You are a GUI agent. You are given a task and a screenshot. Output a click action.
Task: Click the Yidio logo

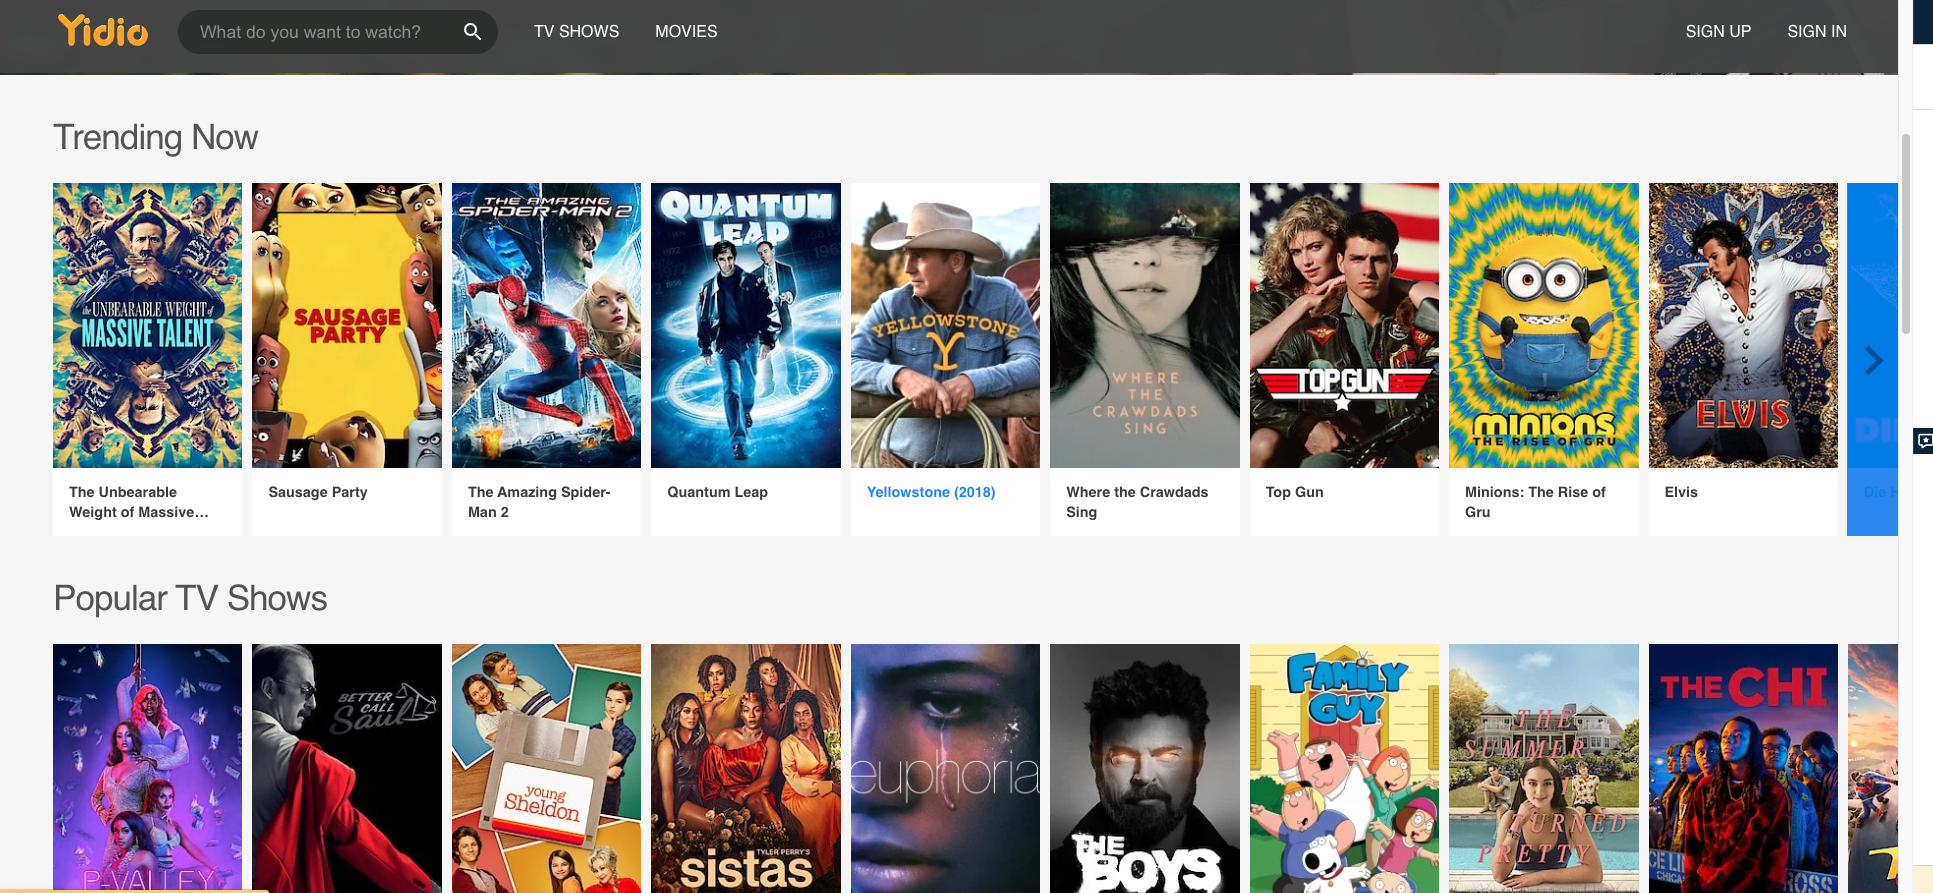[x=103, y=30]
